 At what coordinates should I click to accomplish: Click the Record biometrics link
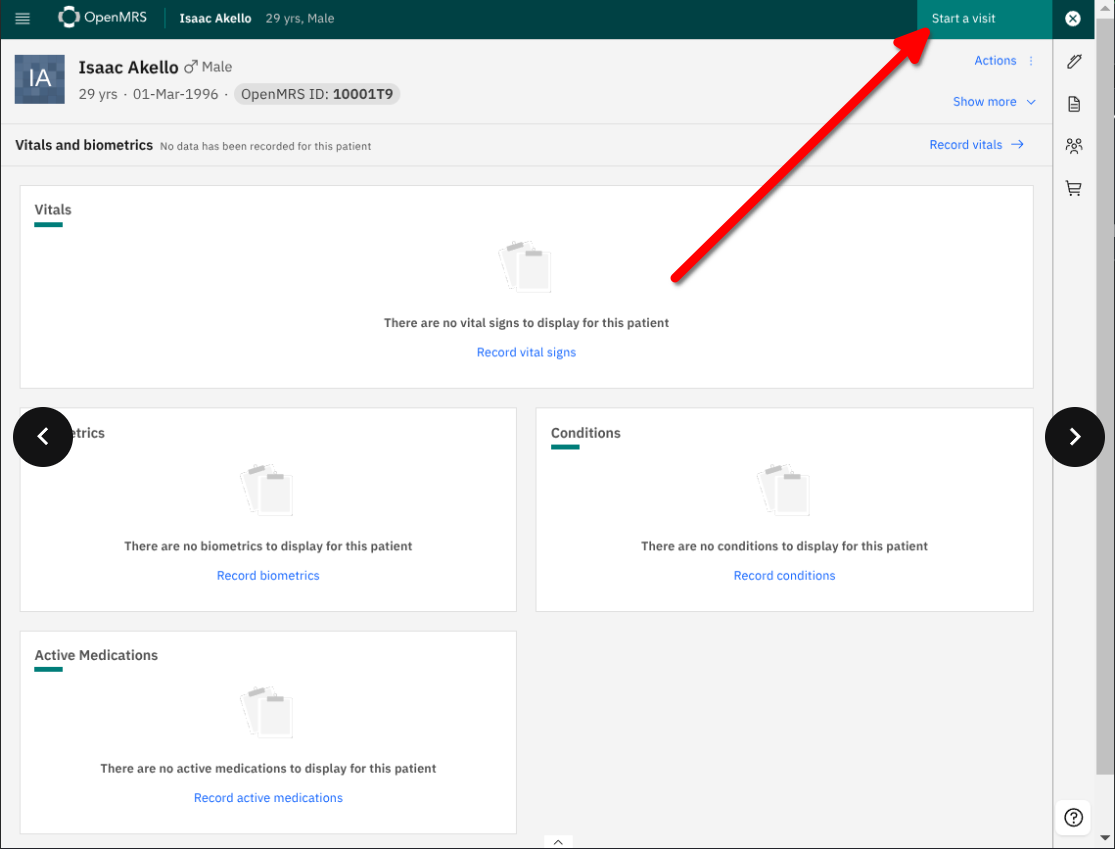point(268,575)
